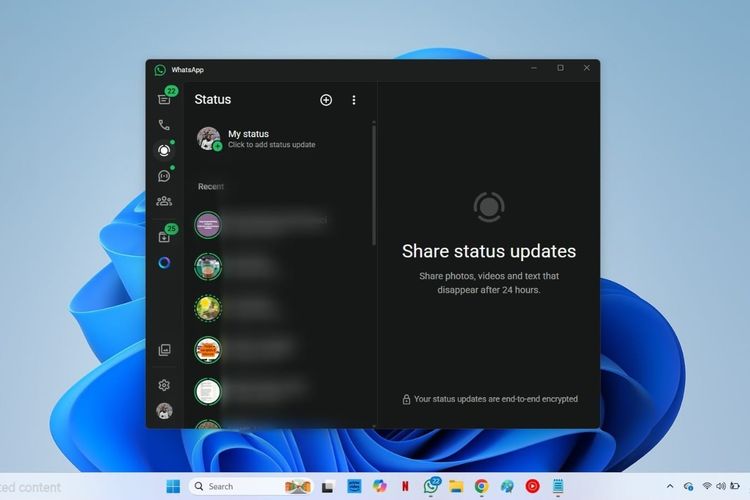Open the media gallery icon in sidebar
This screenshot has height=500, width=750.
[164, 350]
